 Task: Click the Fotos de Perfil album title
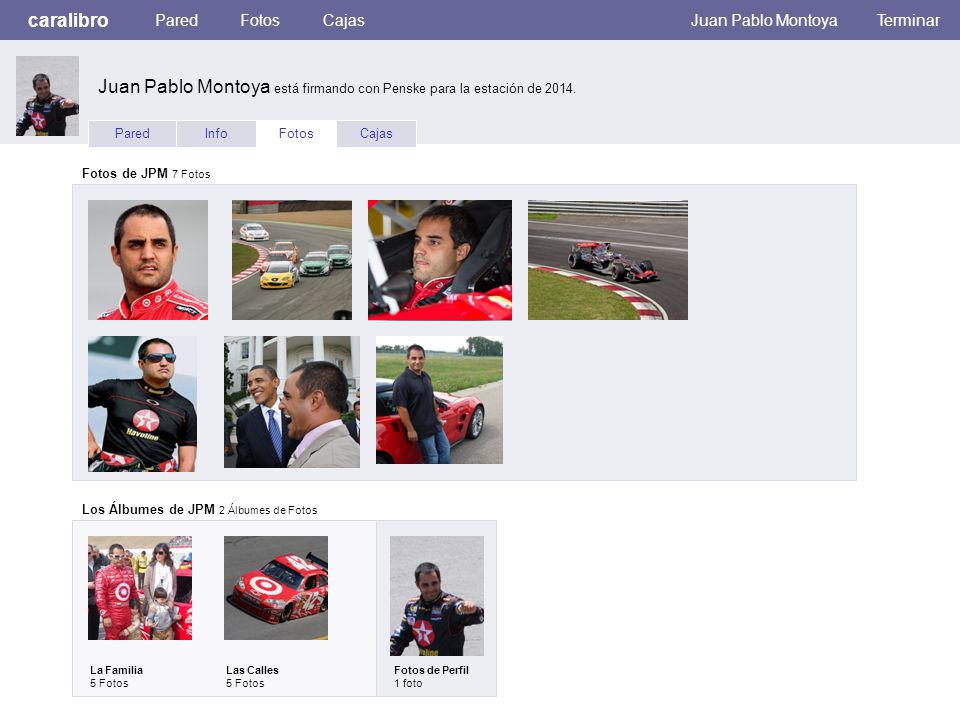(432, 670)
